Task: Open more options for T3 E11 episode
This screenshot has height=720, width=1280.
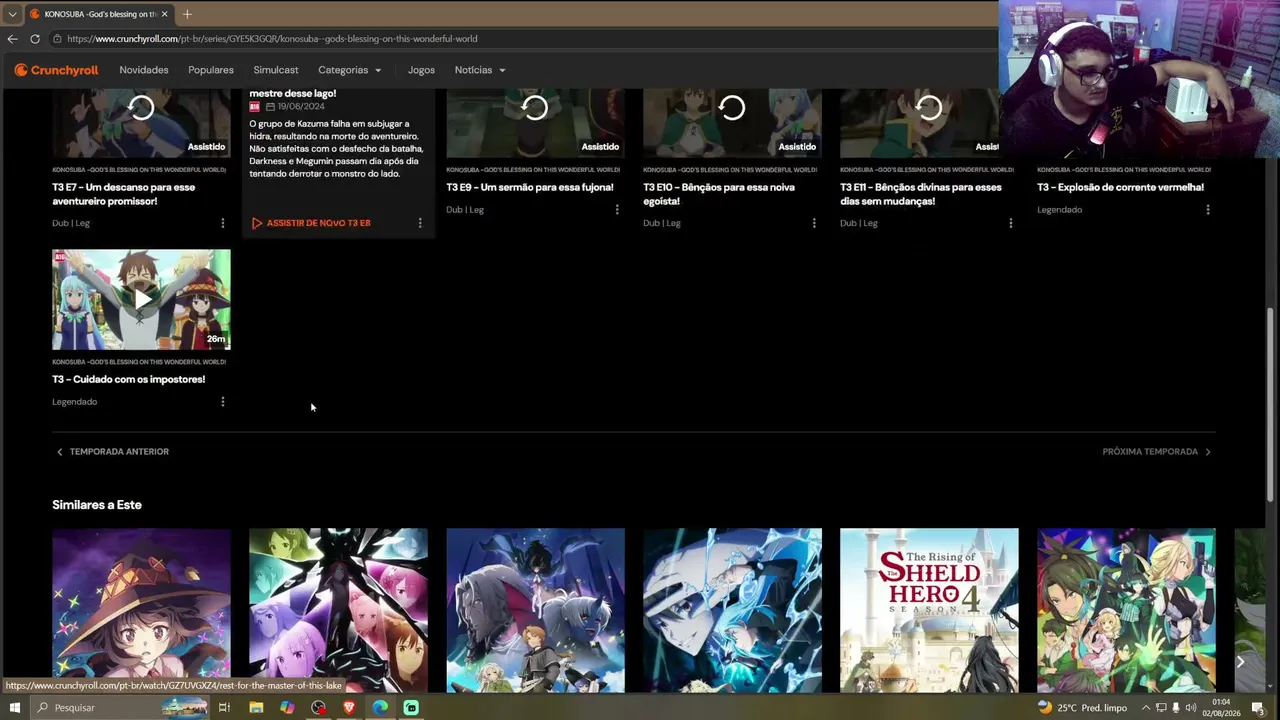Action: pyautogui.click(x=1011, y=223)
